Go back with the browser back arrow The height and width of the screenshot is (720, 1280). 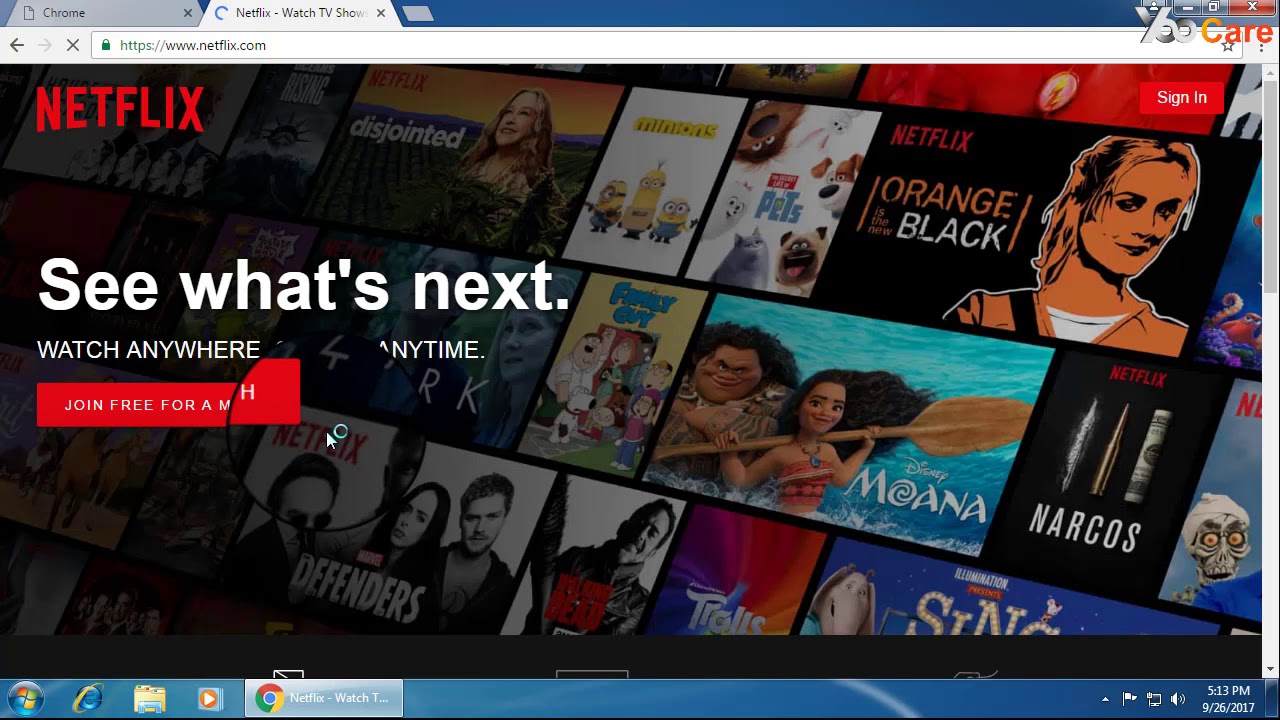pyautogui.click(x=16, y=45)
